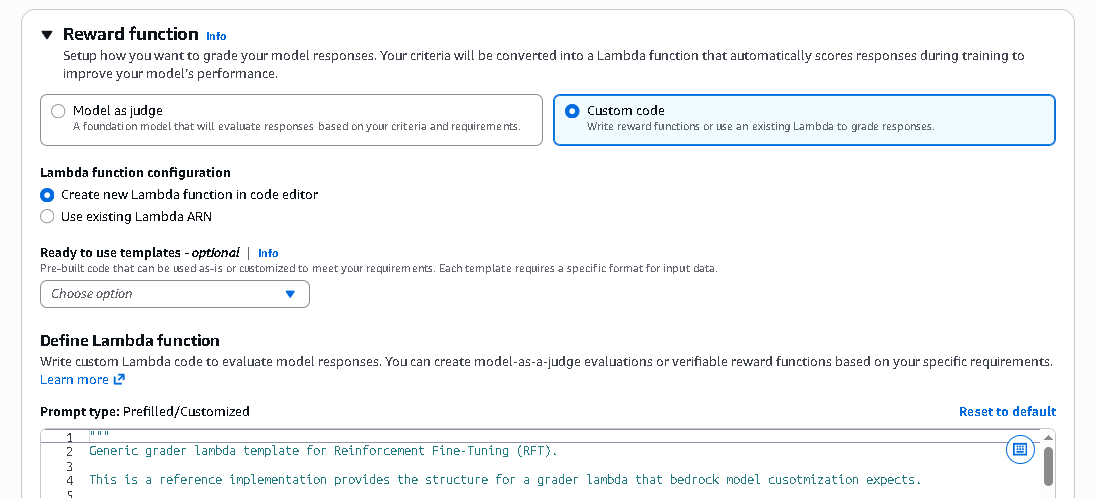Choose Use existing Lambda ARN radio button
Viewport: 1096px width, 498px height.
tap(47, 217)
